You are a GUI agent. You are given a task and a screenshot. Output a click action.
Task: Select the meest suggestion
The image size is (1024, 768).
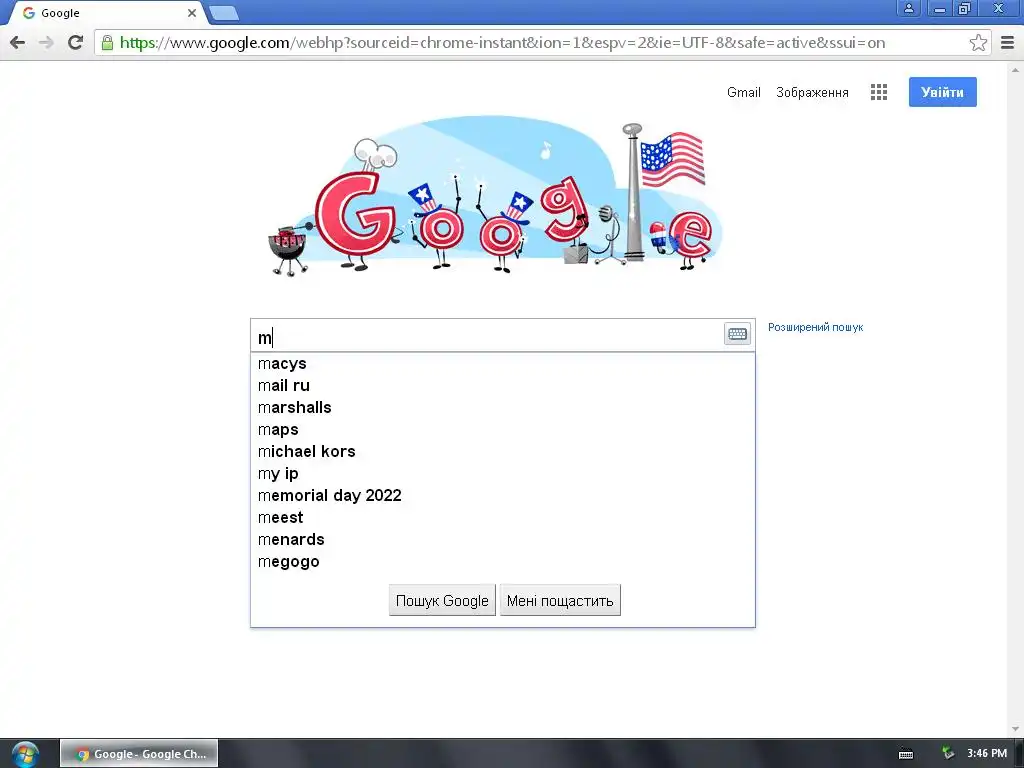(503, 518)
